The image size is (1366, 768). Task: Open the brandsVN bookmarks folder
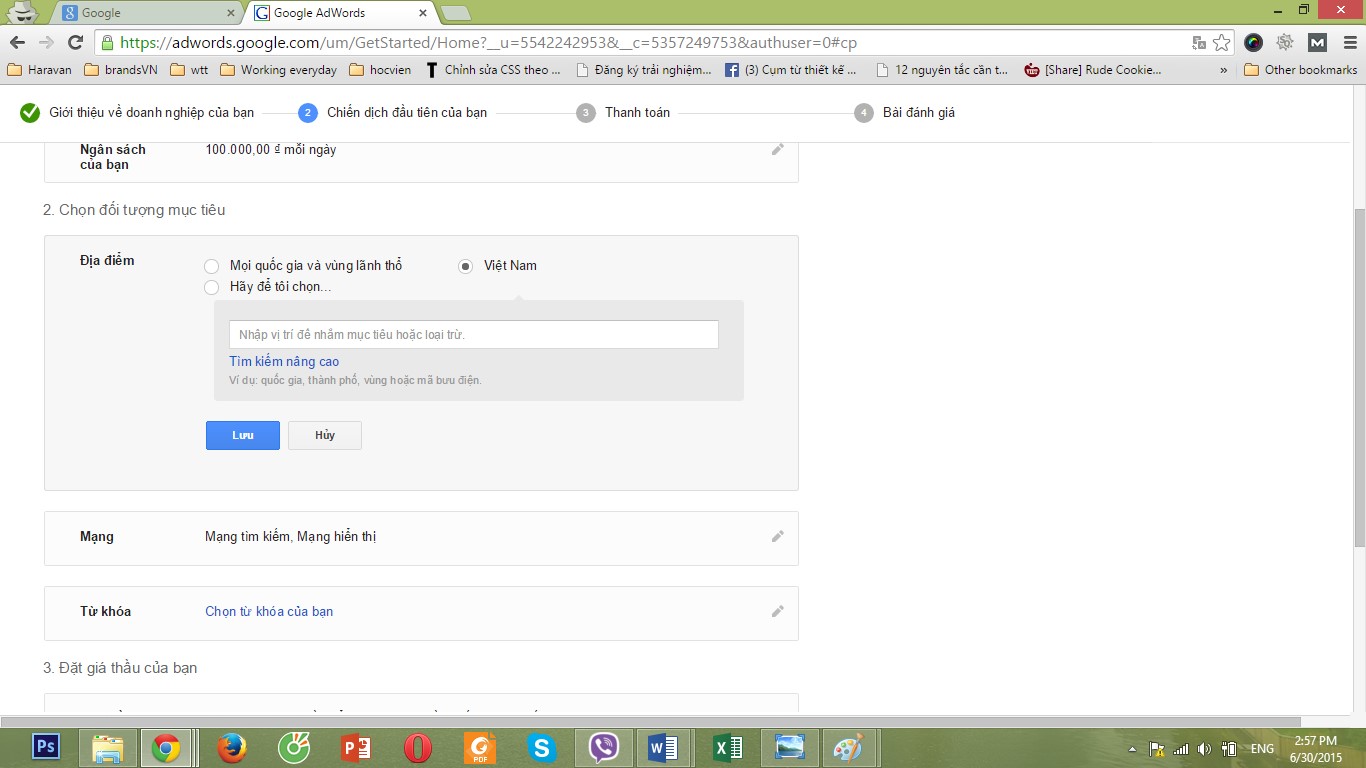tap(121, 70)
